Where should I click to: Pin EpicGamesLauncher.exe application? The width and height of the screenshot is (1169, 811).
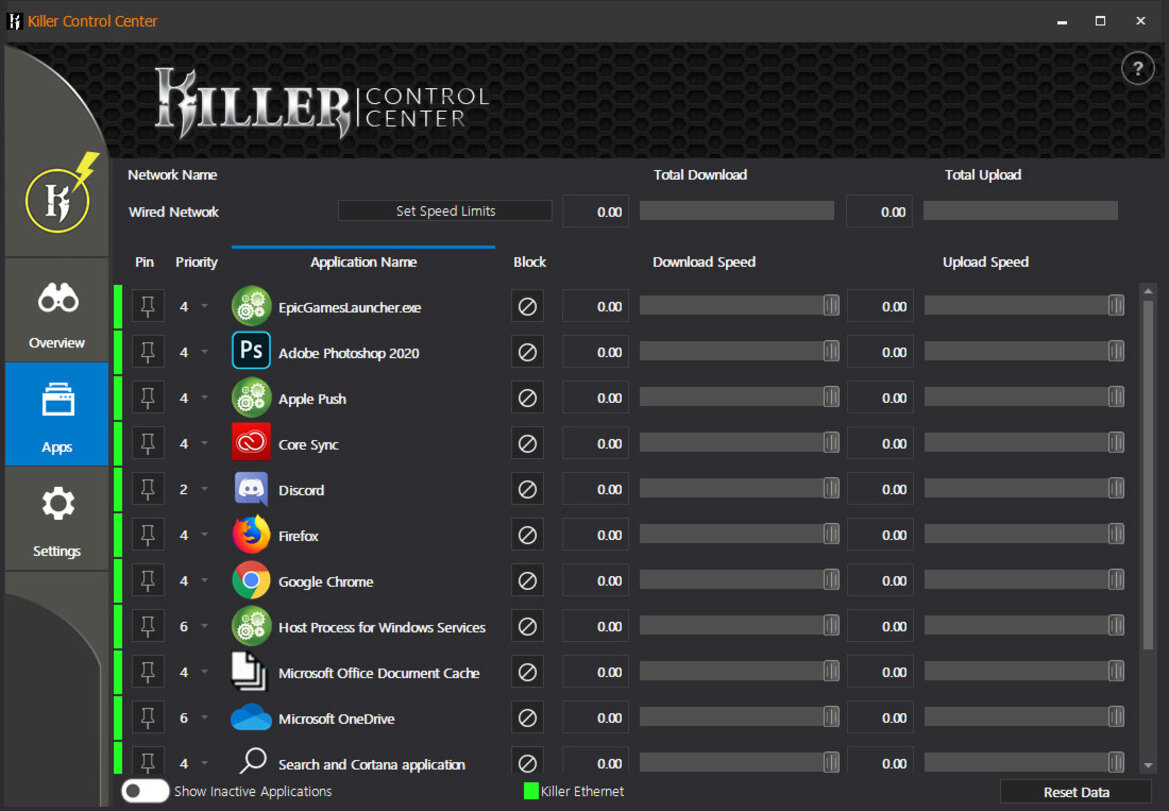148,306
